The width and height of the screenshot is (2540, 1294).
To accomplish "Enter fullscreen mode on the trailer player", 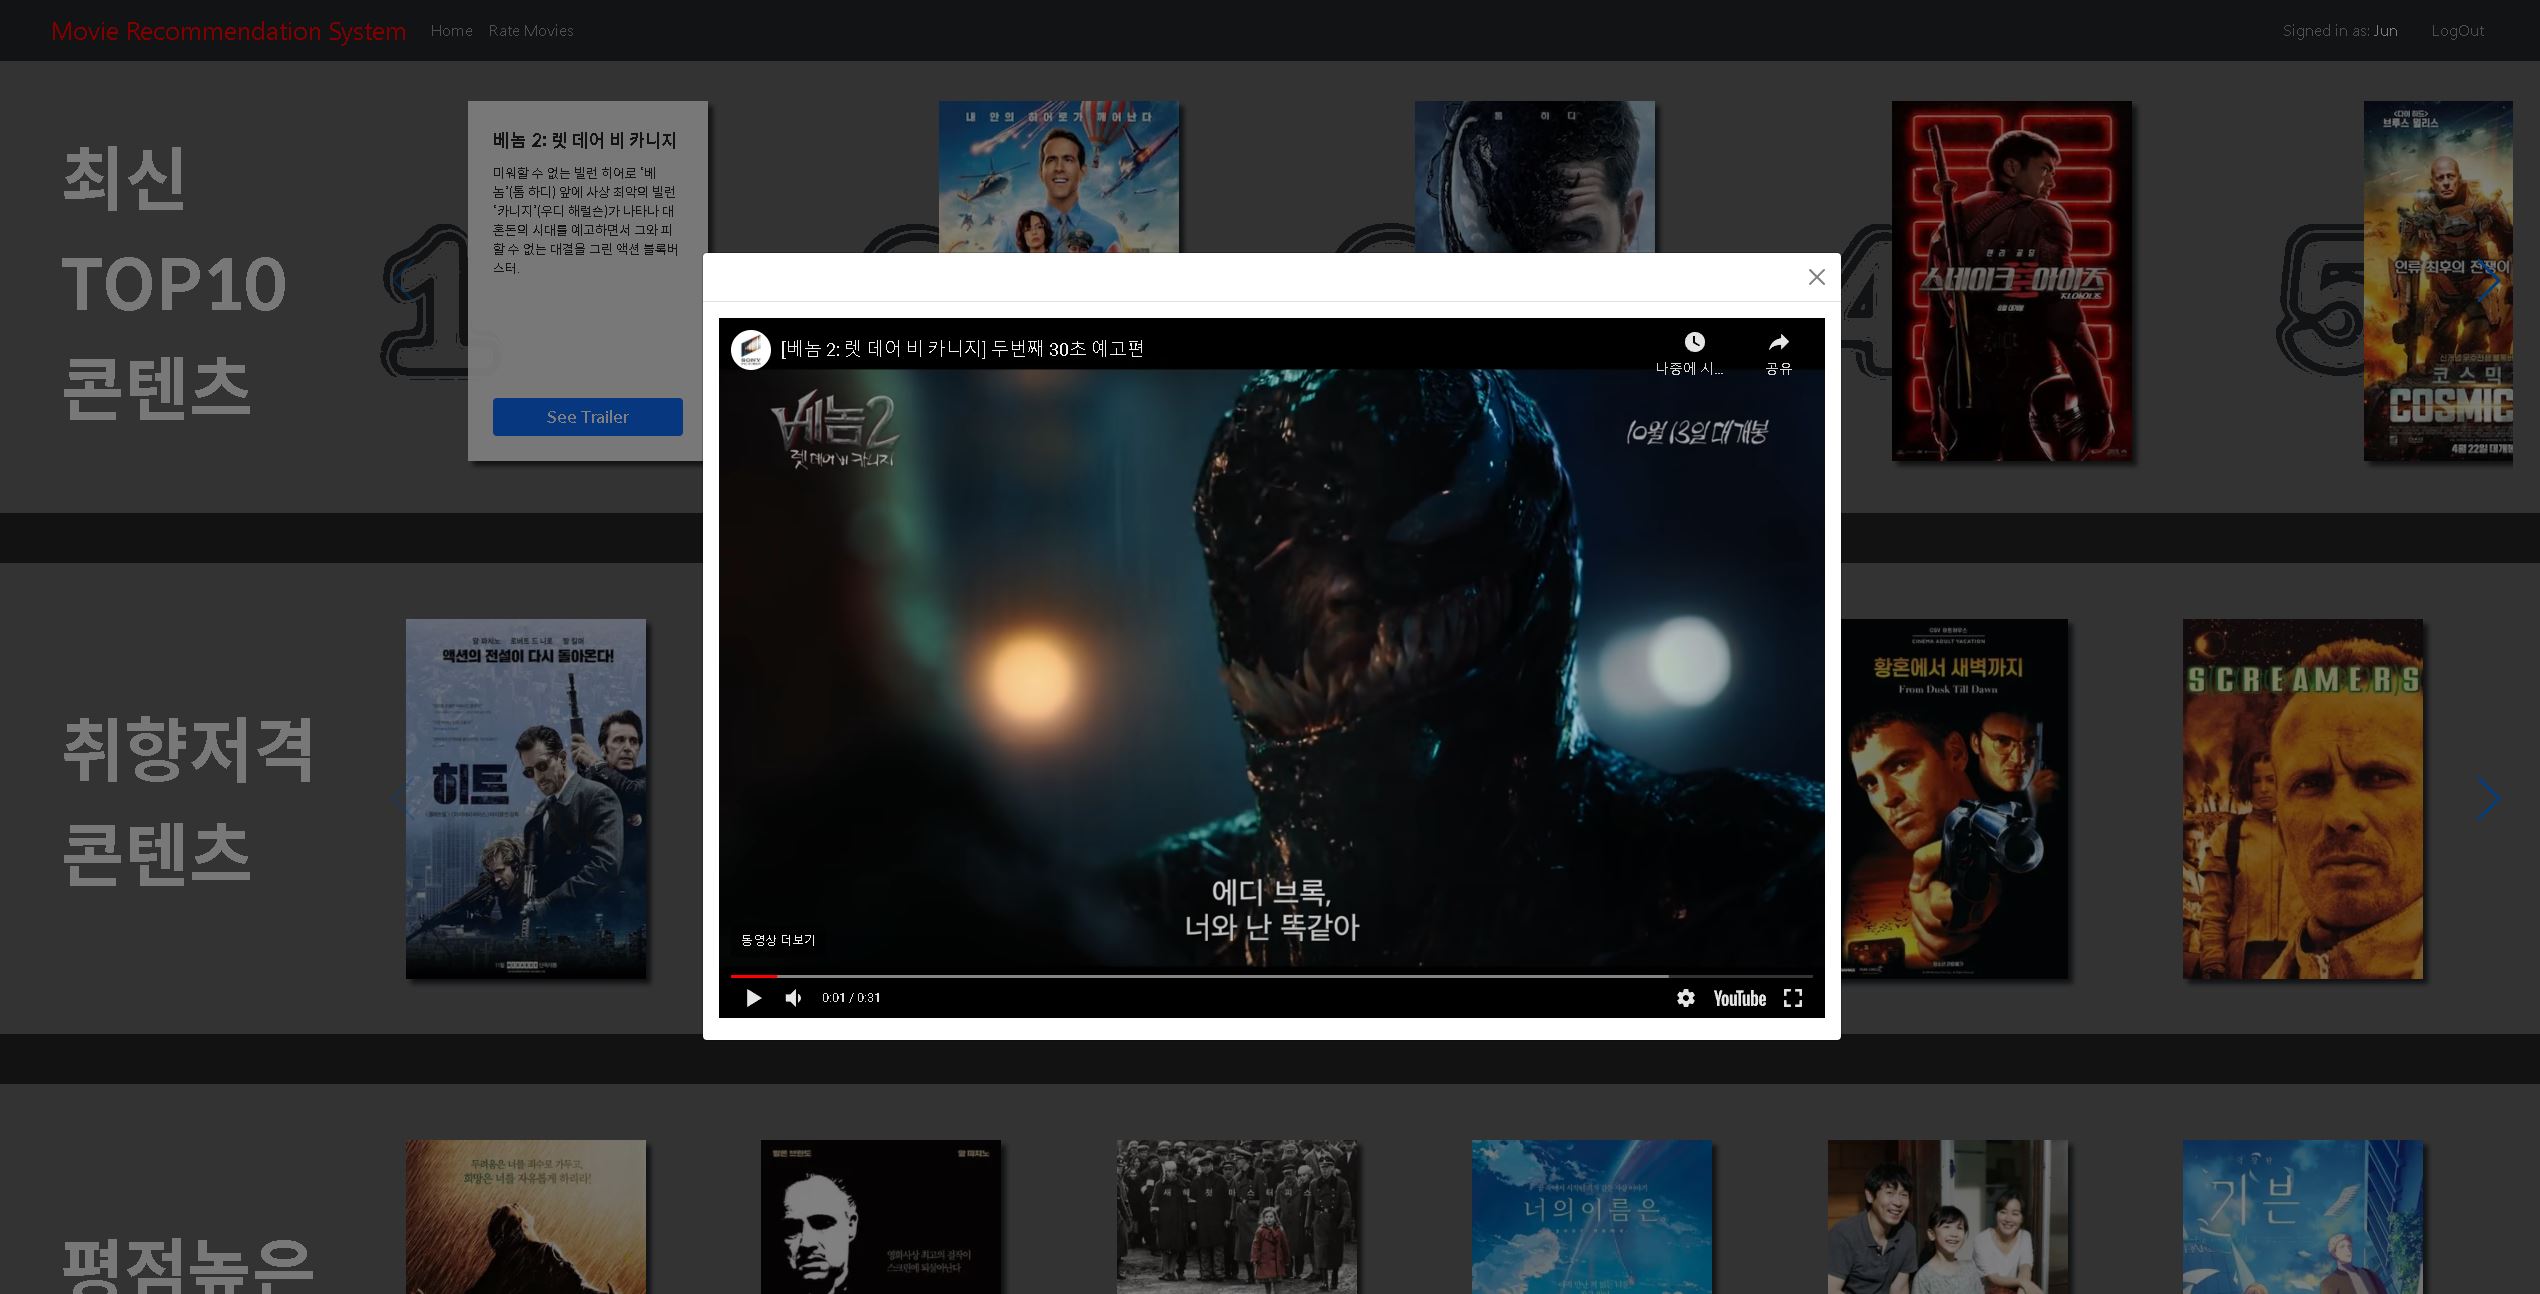I will point(1793,998).
